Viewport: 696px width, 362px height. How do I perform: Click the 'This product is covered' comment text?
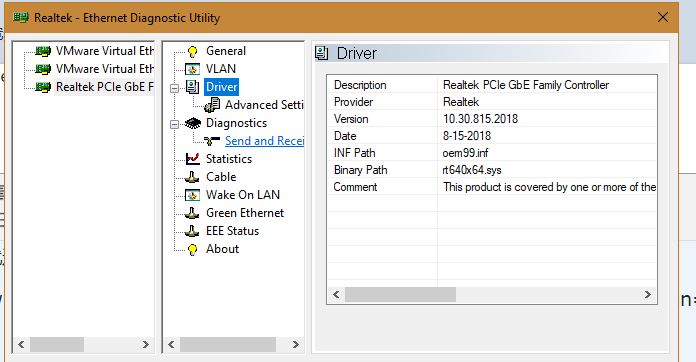pos(550,187)
